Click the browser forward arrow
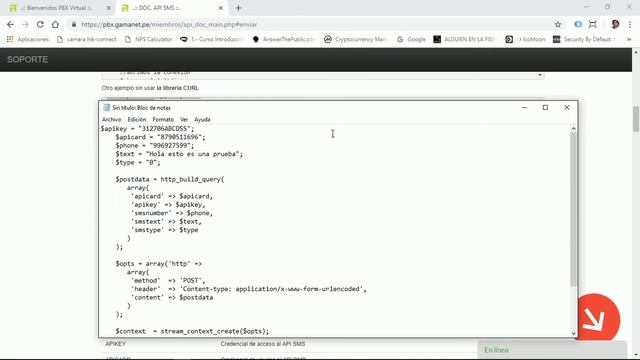This screenshot has width=640, height=360. (x=25, y=24)
